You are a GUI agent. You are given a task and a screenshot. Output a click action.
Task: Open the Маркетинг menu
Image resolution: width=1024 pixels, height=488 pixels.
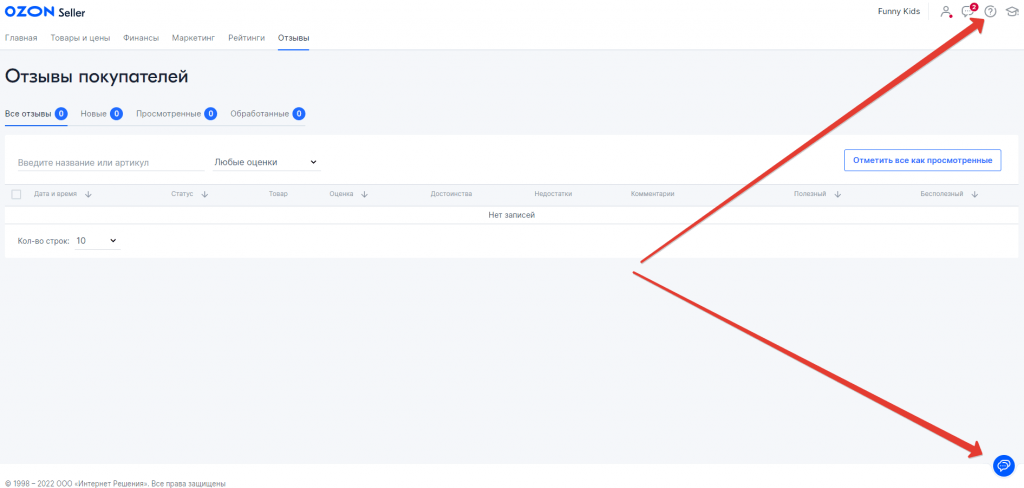tap(193, 38)
